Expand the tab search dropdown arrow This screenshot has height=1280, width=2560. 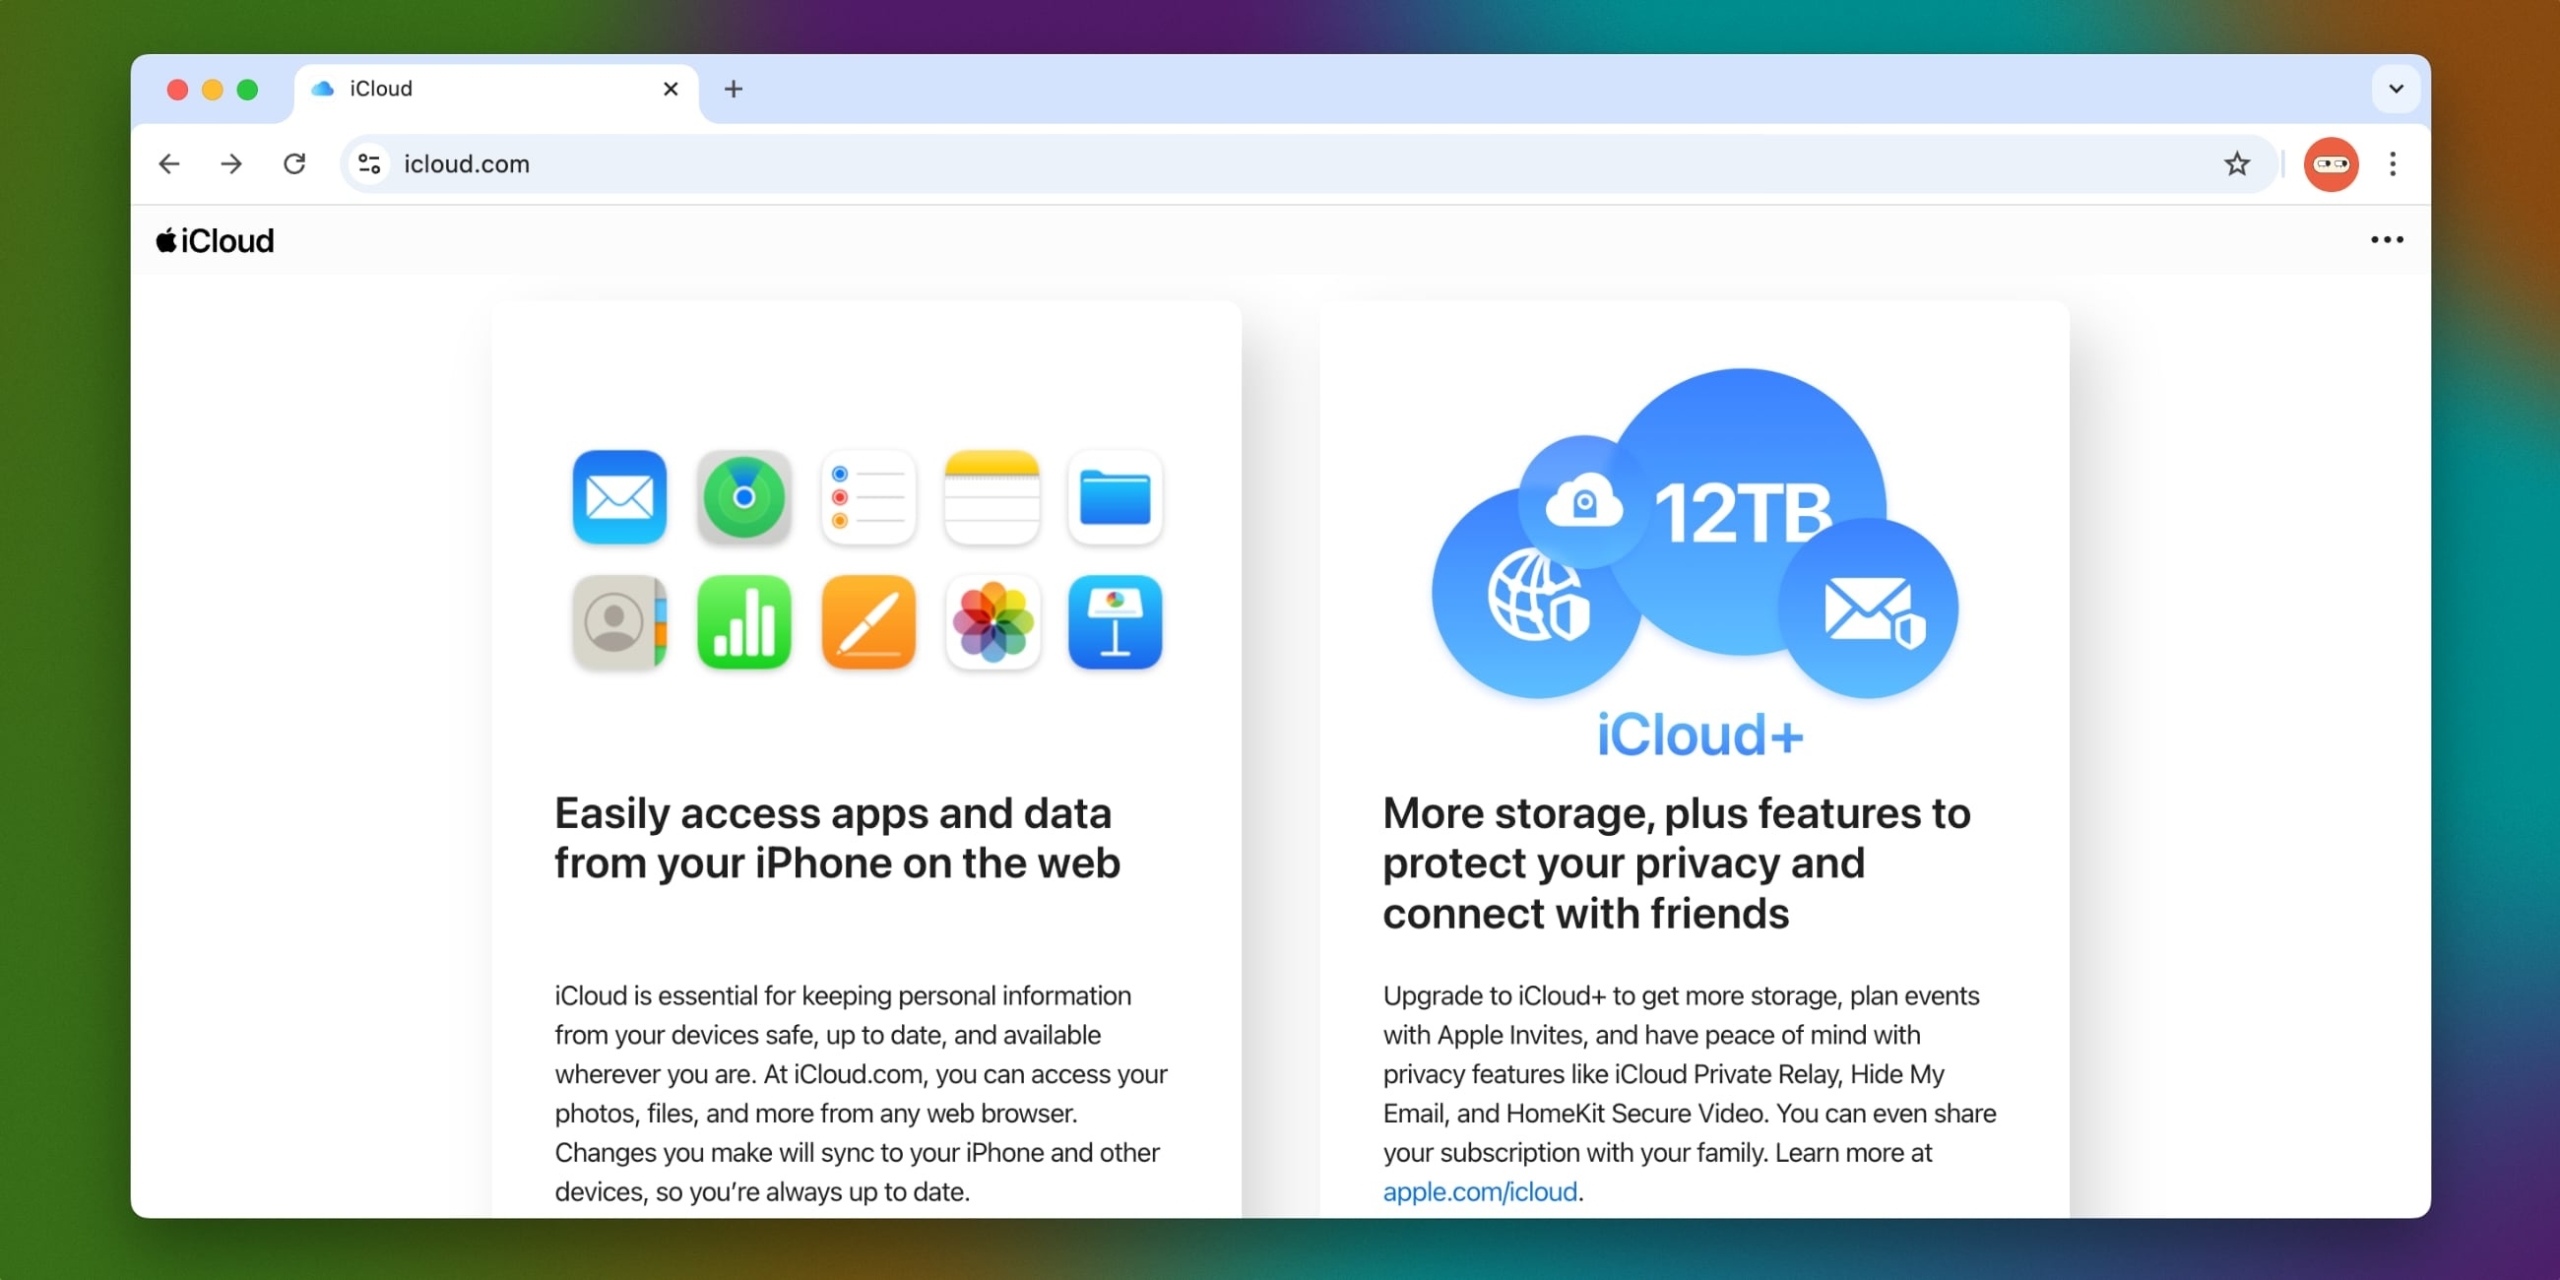2396,89
